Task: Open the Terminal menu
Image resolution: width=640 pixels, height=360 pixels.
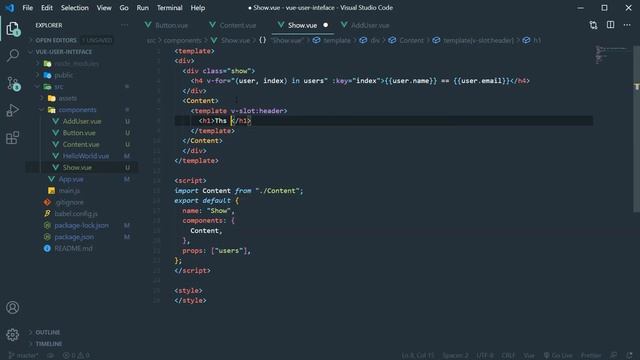Action: point(169,8)
